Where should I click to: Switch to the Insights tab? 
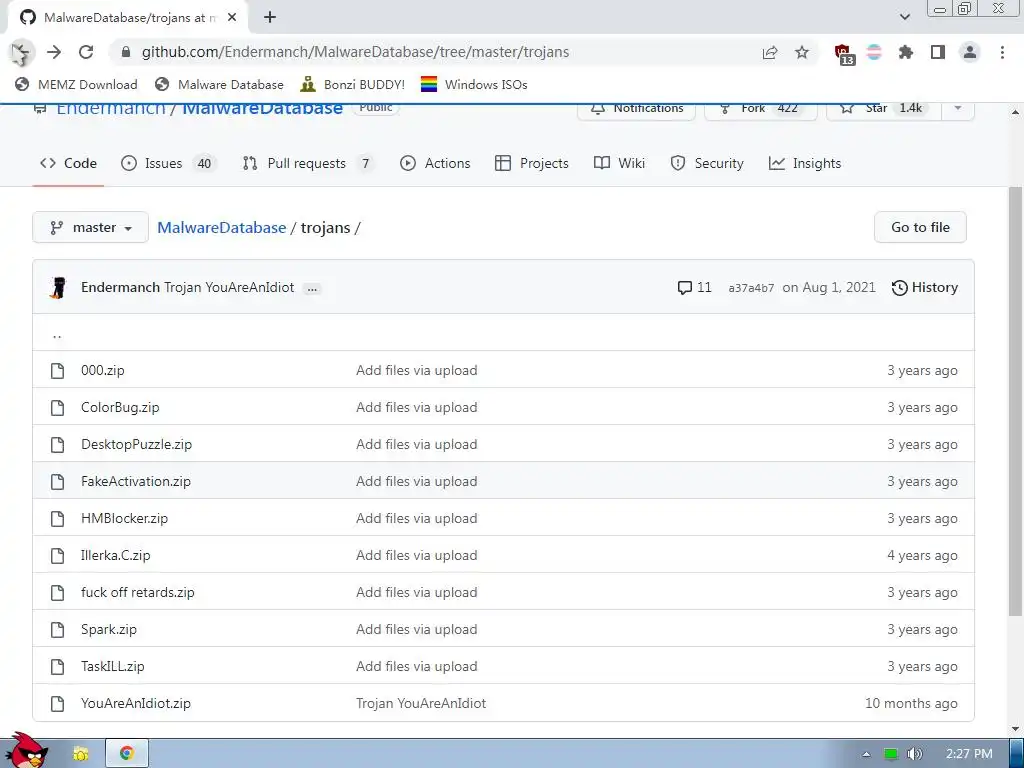pos(805,163)
